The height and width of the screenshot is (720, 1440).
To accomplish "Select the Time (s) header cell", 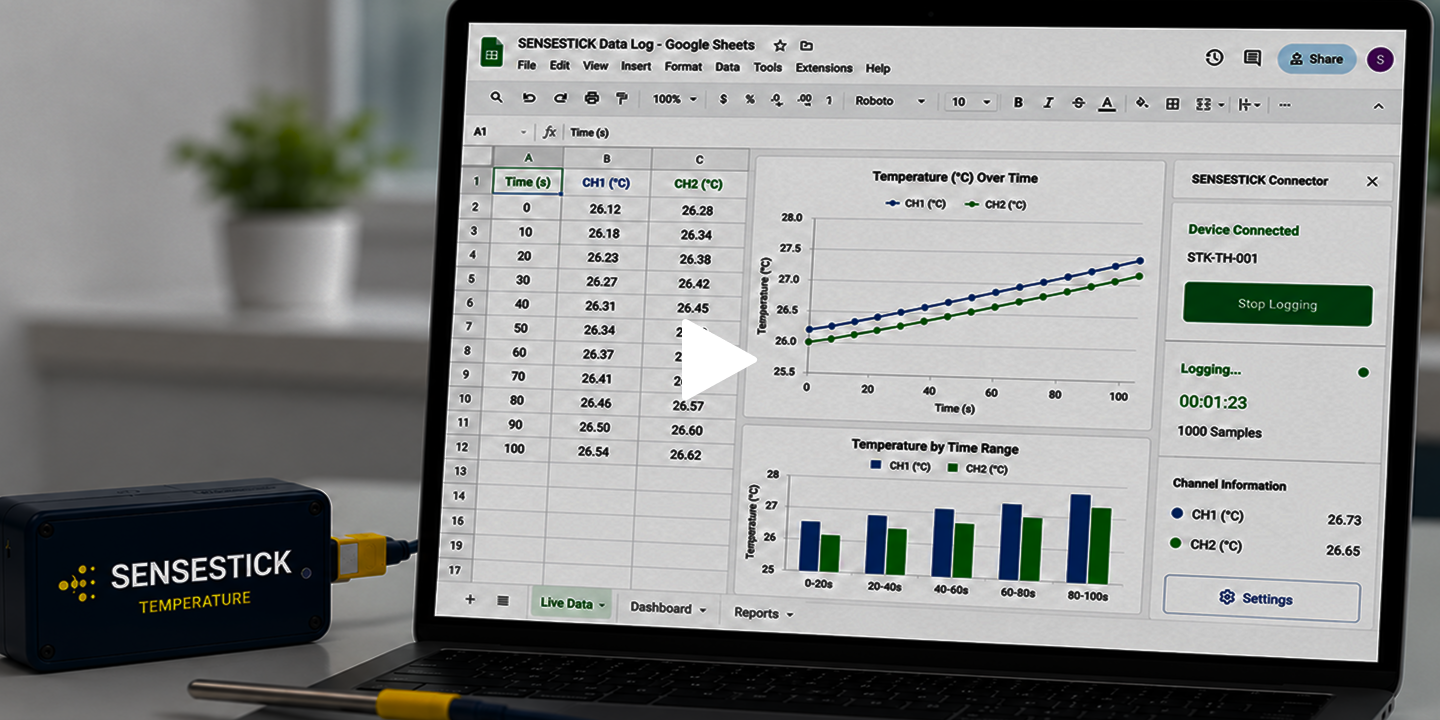I will pos(528,182).
